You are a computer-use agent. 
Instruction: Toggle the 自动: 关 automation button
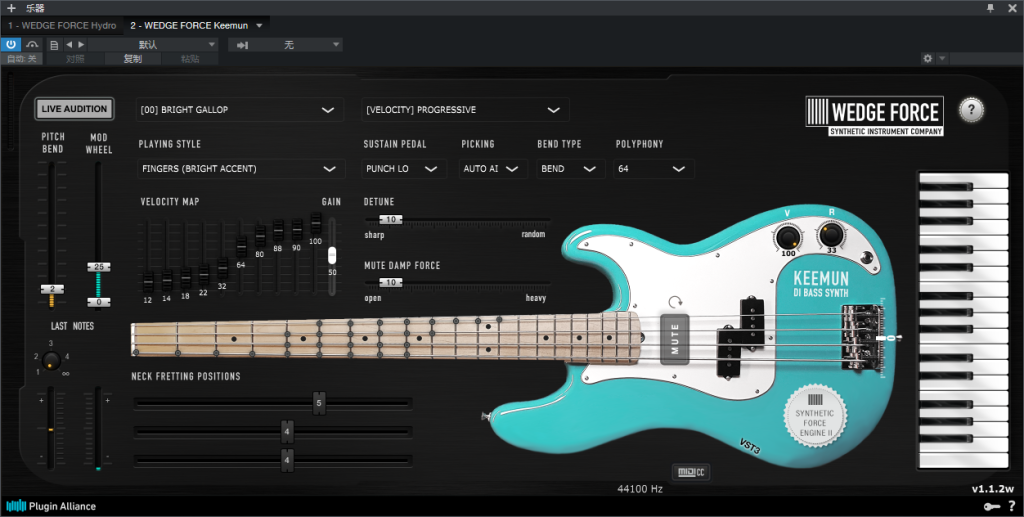coord(22,59)
